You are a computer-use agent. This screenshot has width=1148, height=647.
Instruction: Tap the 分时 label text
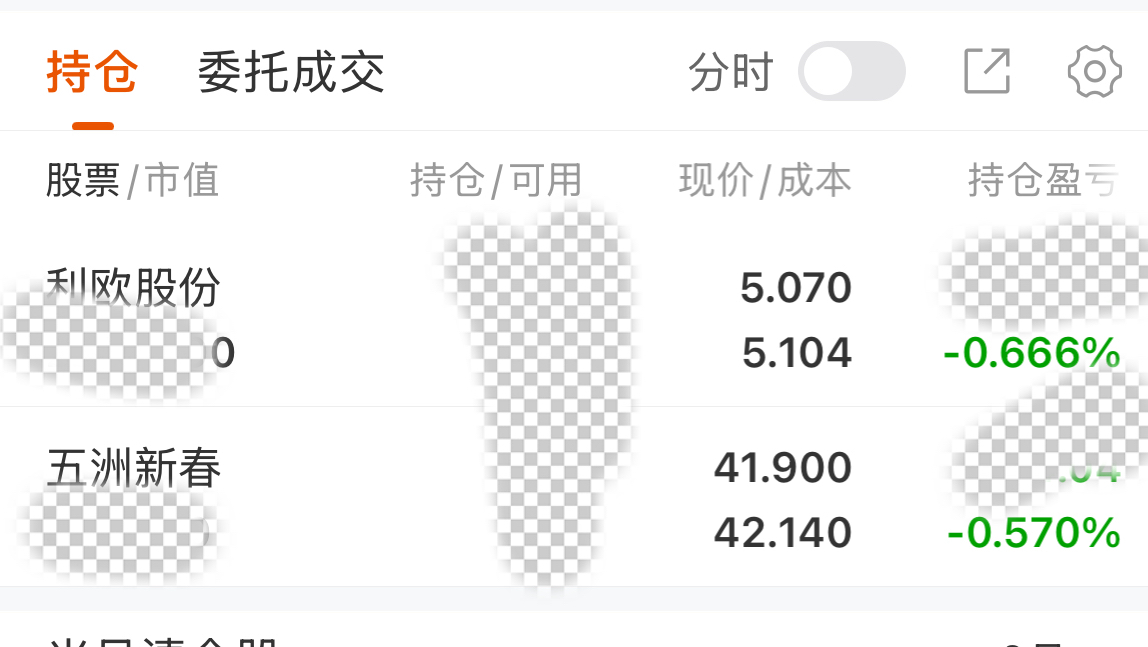(x=731, y=72)
